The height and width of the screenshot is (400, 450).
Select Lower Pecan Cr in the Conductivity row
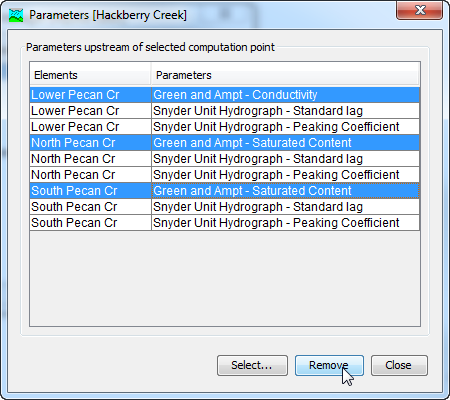[91, 95]
